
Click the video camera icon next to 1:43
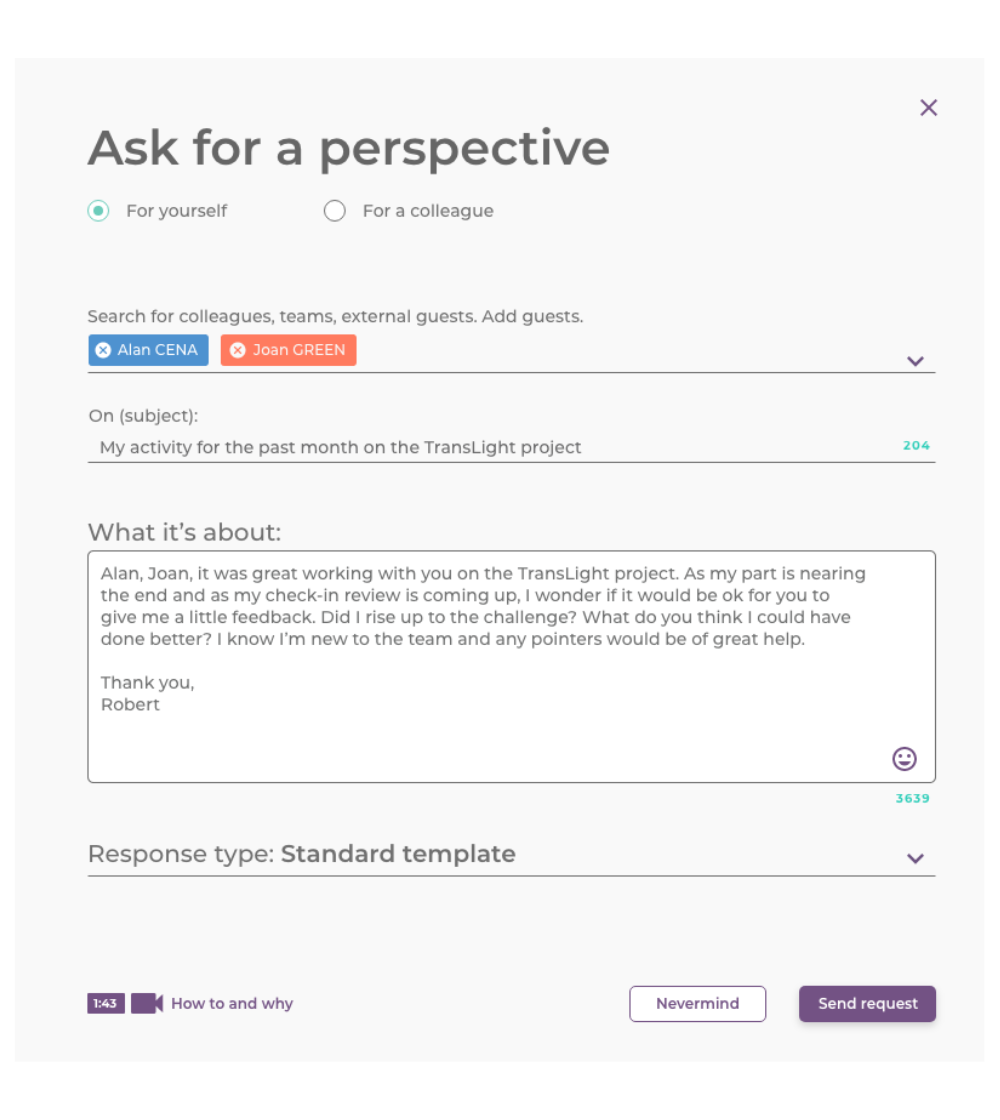tap(146, 1003)
